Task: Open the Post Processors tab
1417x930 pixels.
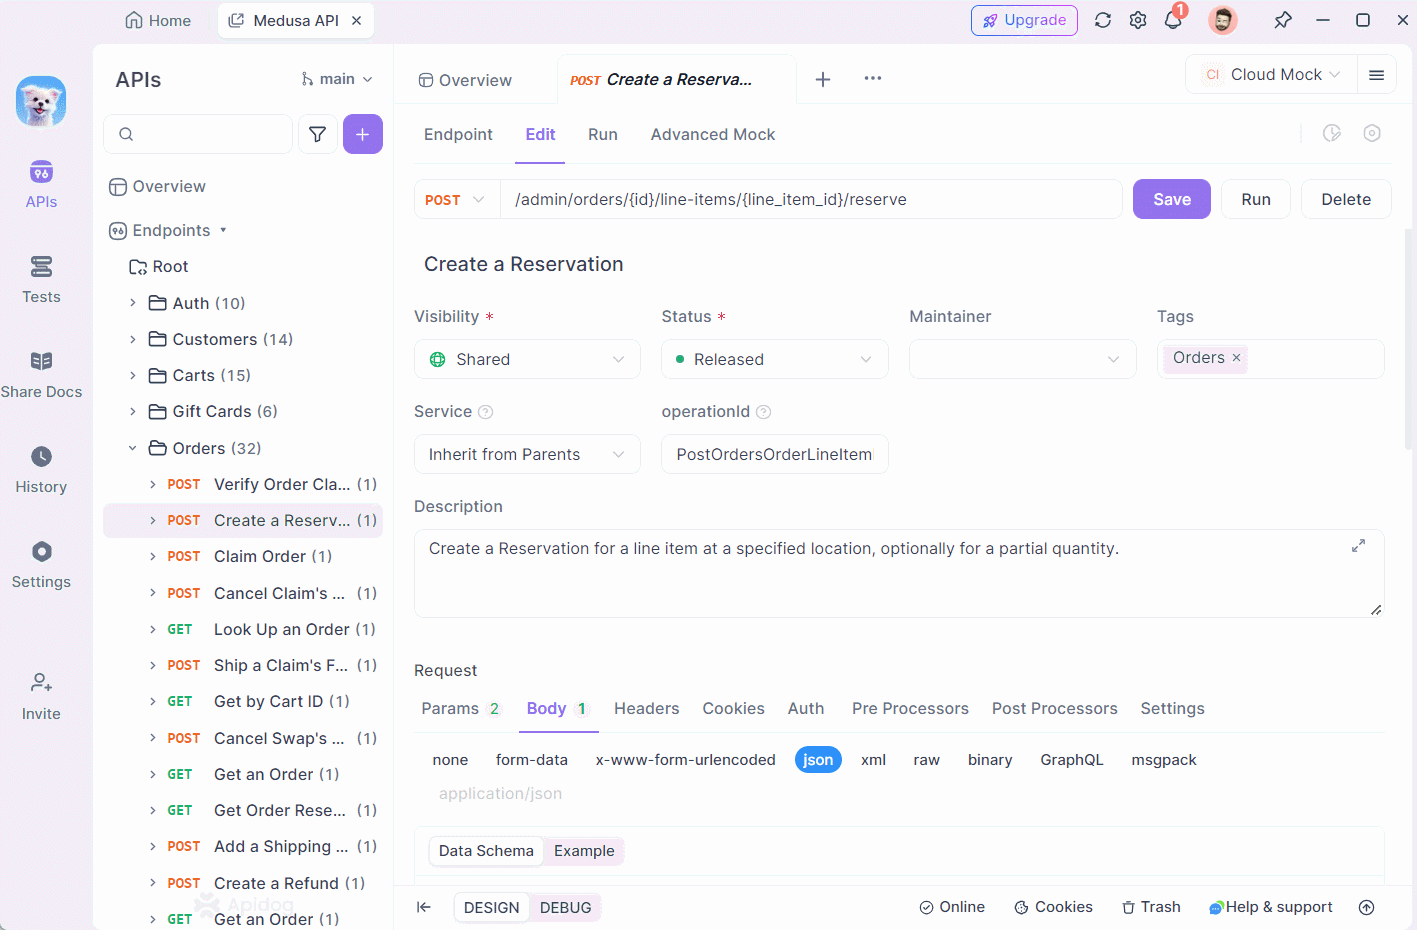Action: (x=1055, y=708)
